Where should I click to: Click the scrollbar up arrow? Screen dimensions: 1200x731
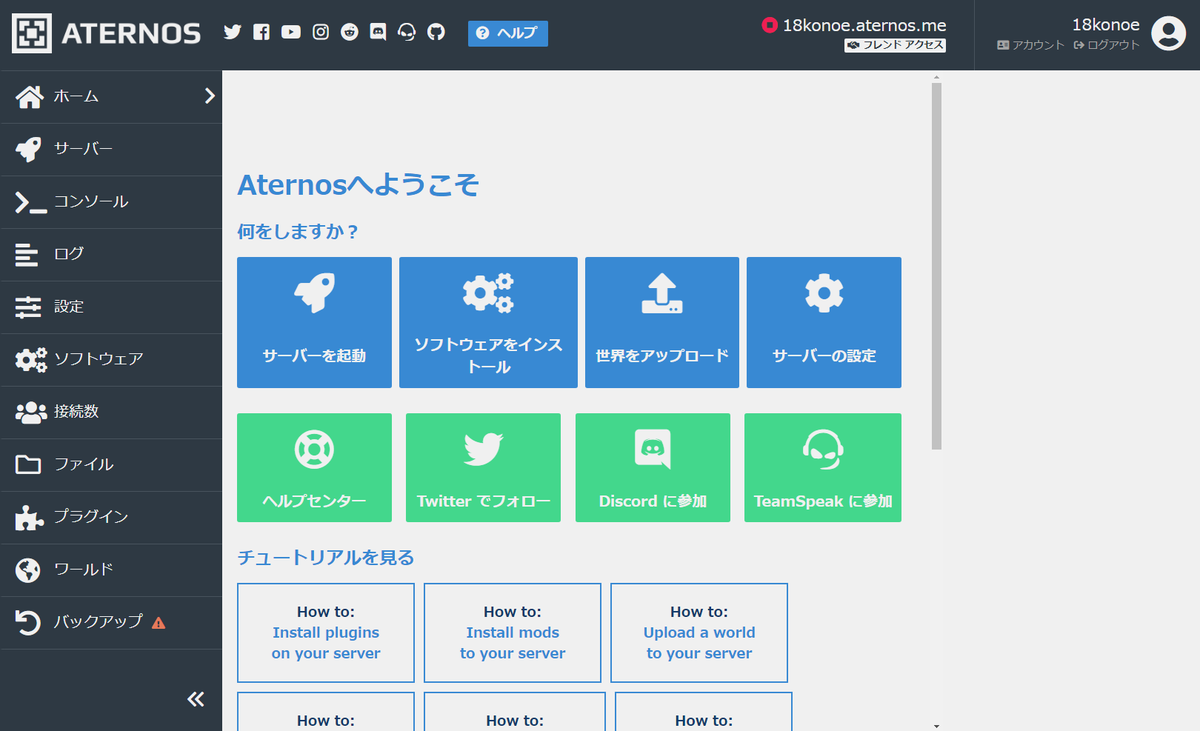pyautogui.click(x=937, y=76)
